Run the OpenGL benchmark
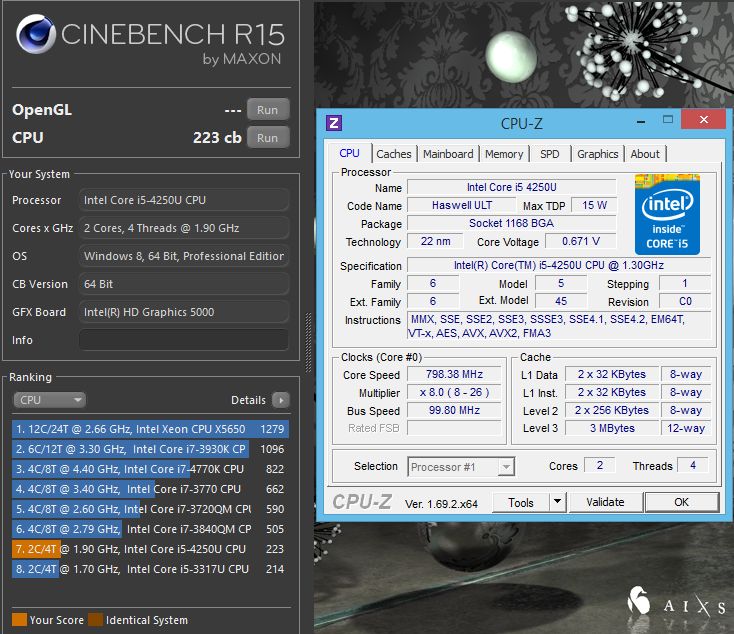Image resolution: width=734 pixels, height=634 pixels. tap(268, 110)
